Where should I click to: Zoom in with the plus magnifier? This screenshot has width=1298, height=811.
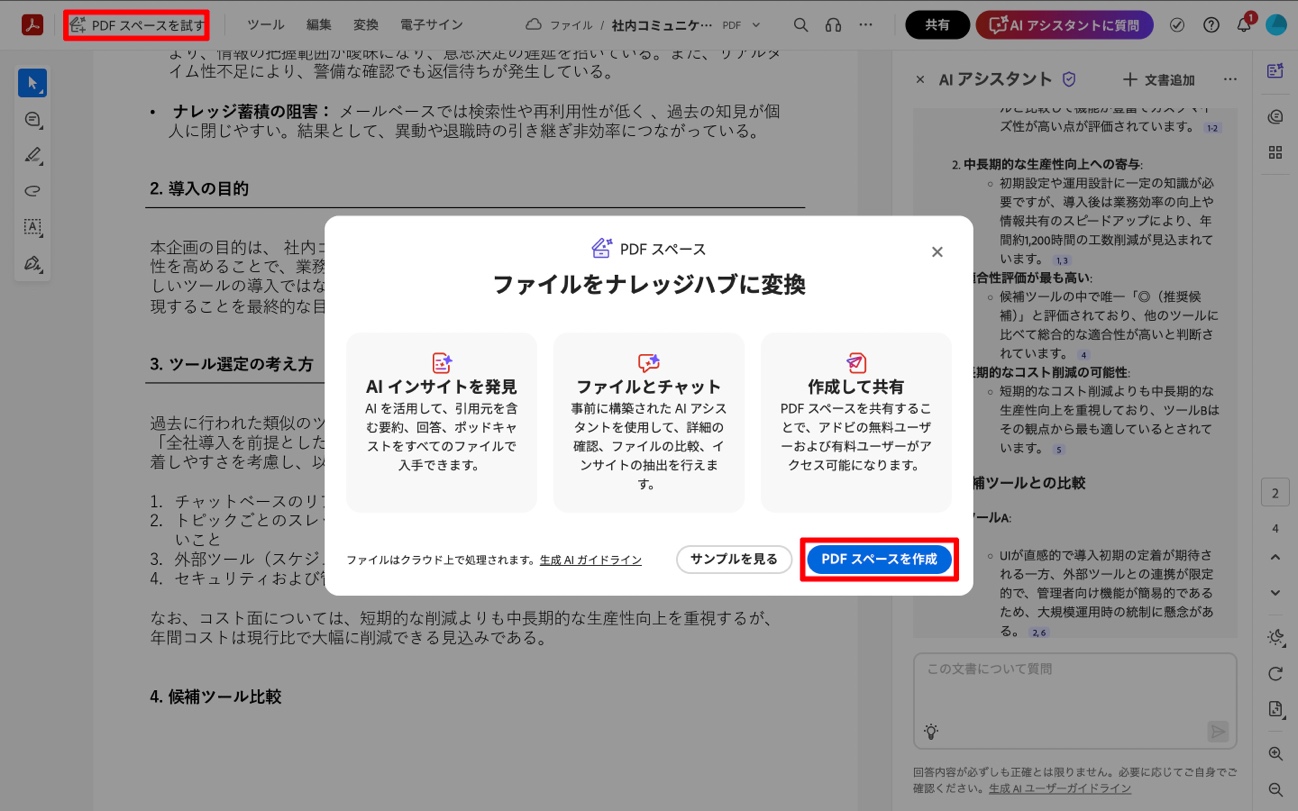(x=1275, y=754)
